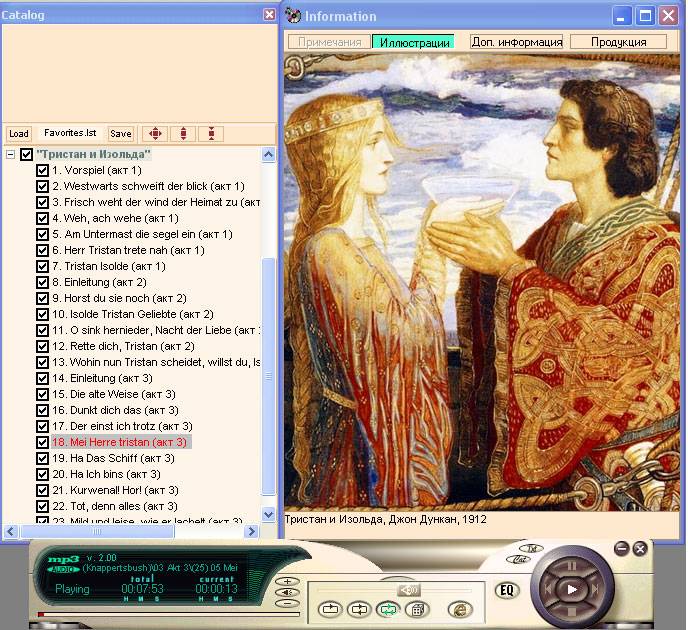Skip to the next track on the dial

pyautogui.click(x=595, y=589)
